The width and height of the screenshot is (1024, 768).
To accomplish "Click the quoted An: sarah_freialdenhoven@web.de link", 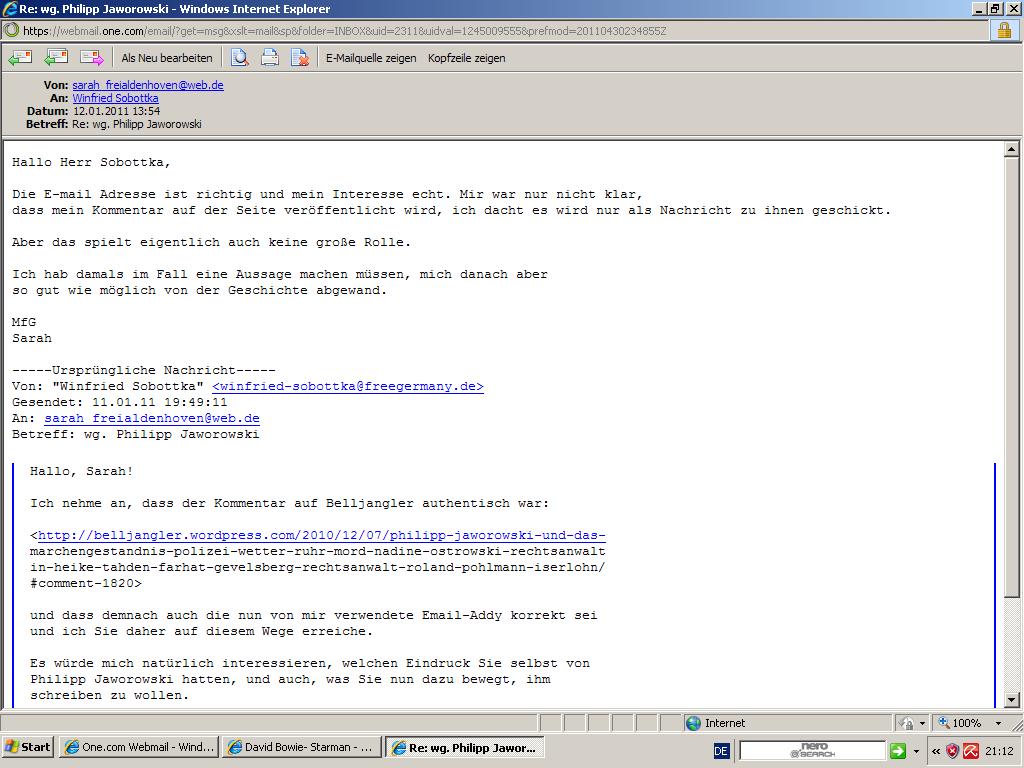I will point(152,418).
